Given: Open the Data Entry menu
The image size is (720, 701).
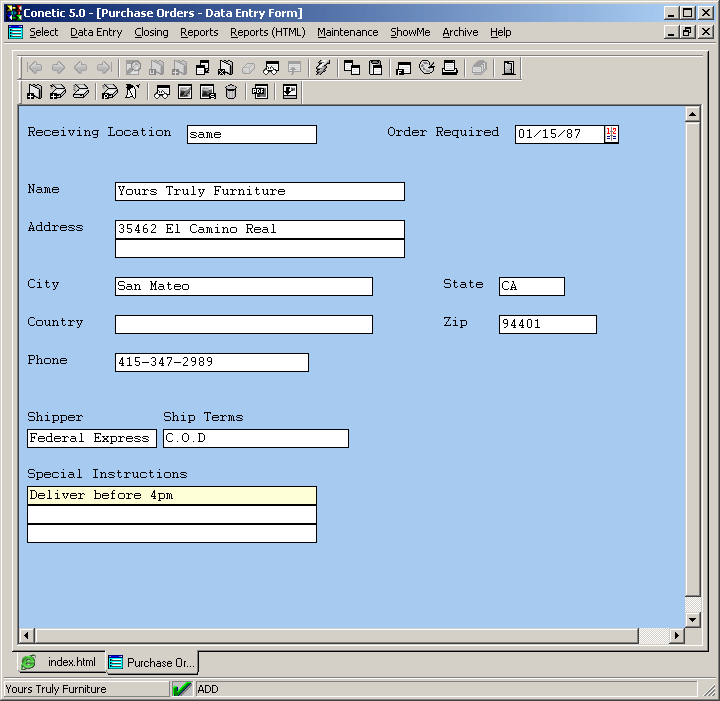Looking at the screenshot, I should 96,32.
